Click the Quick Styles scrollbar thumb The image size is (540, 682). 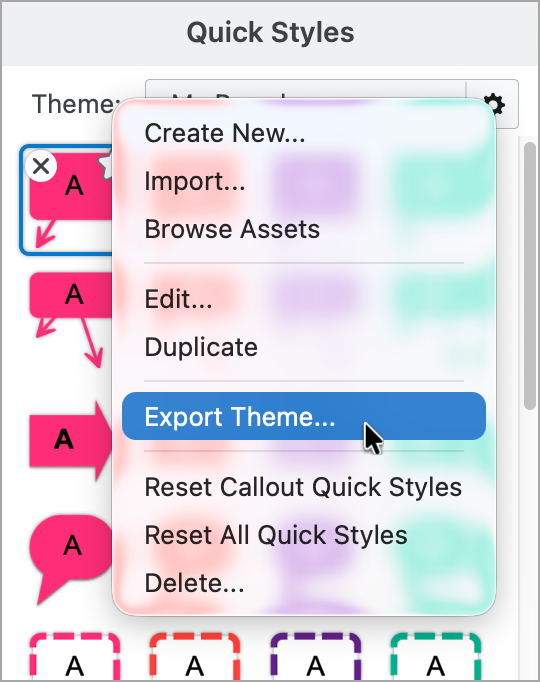[x=530, y=276]
